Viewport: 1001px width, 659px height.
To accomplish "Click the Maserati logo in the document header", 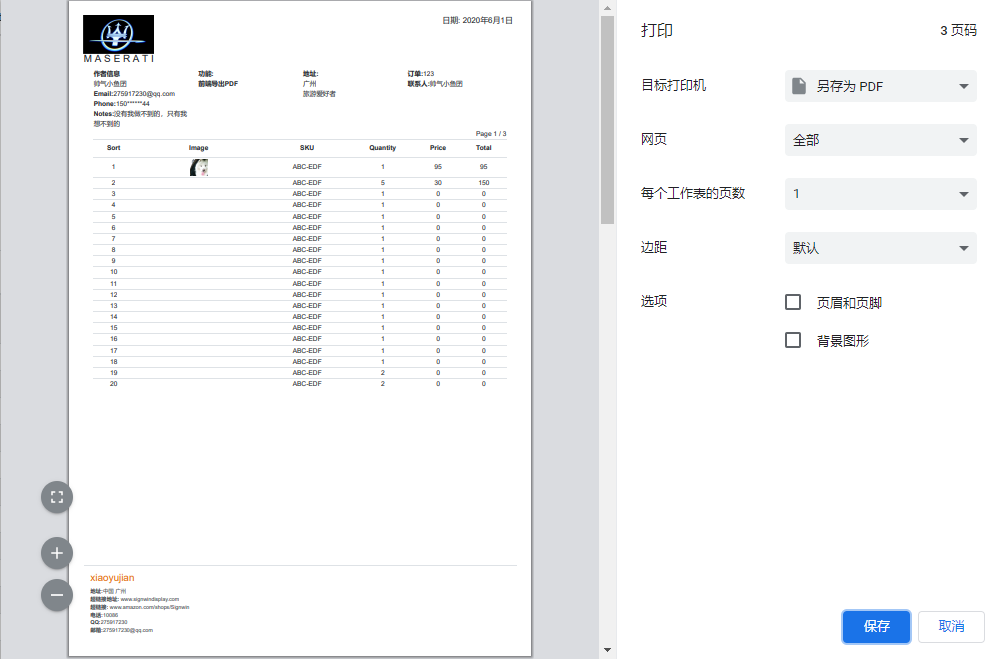I will click(x=118, y=35).
